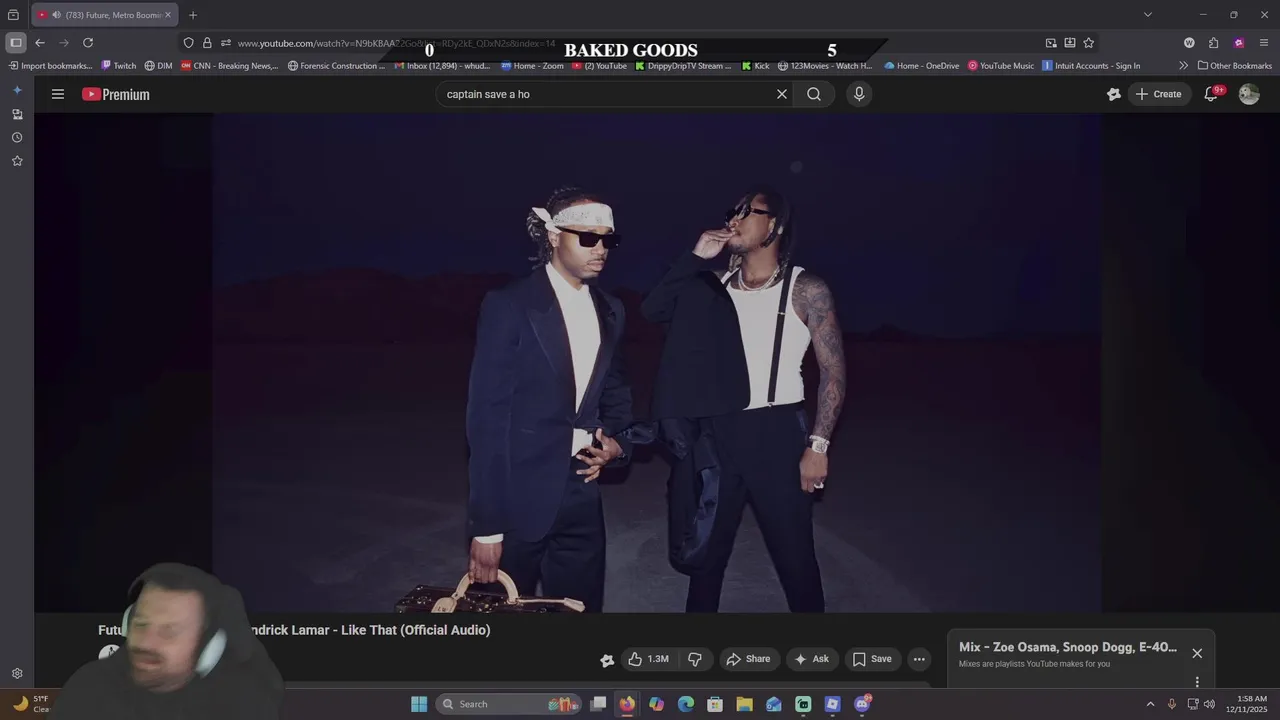Start voice search with microphone

coord(859,94)
